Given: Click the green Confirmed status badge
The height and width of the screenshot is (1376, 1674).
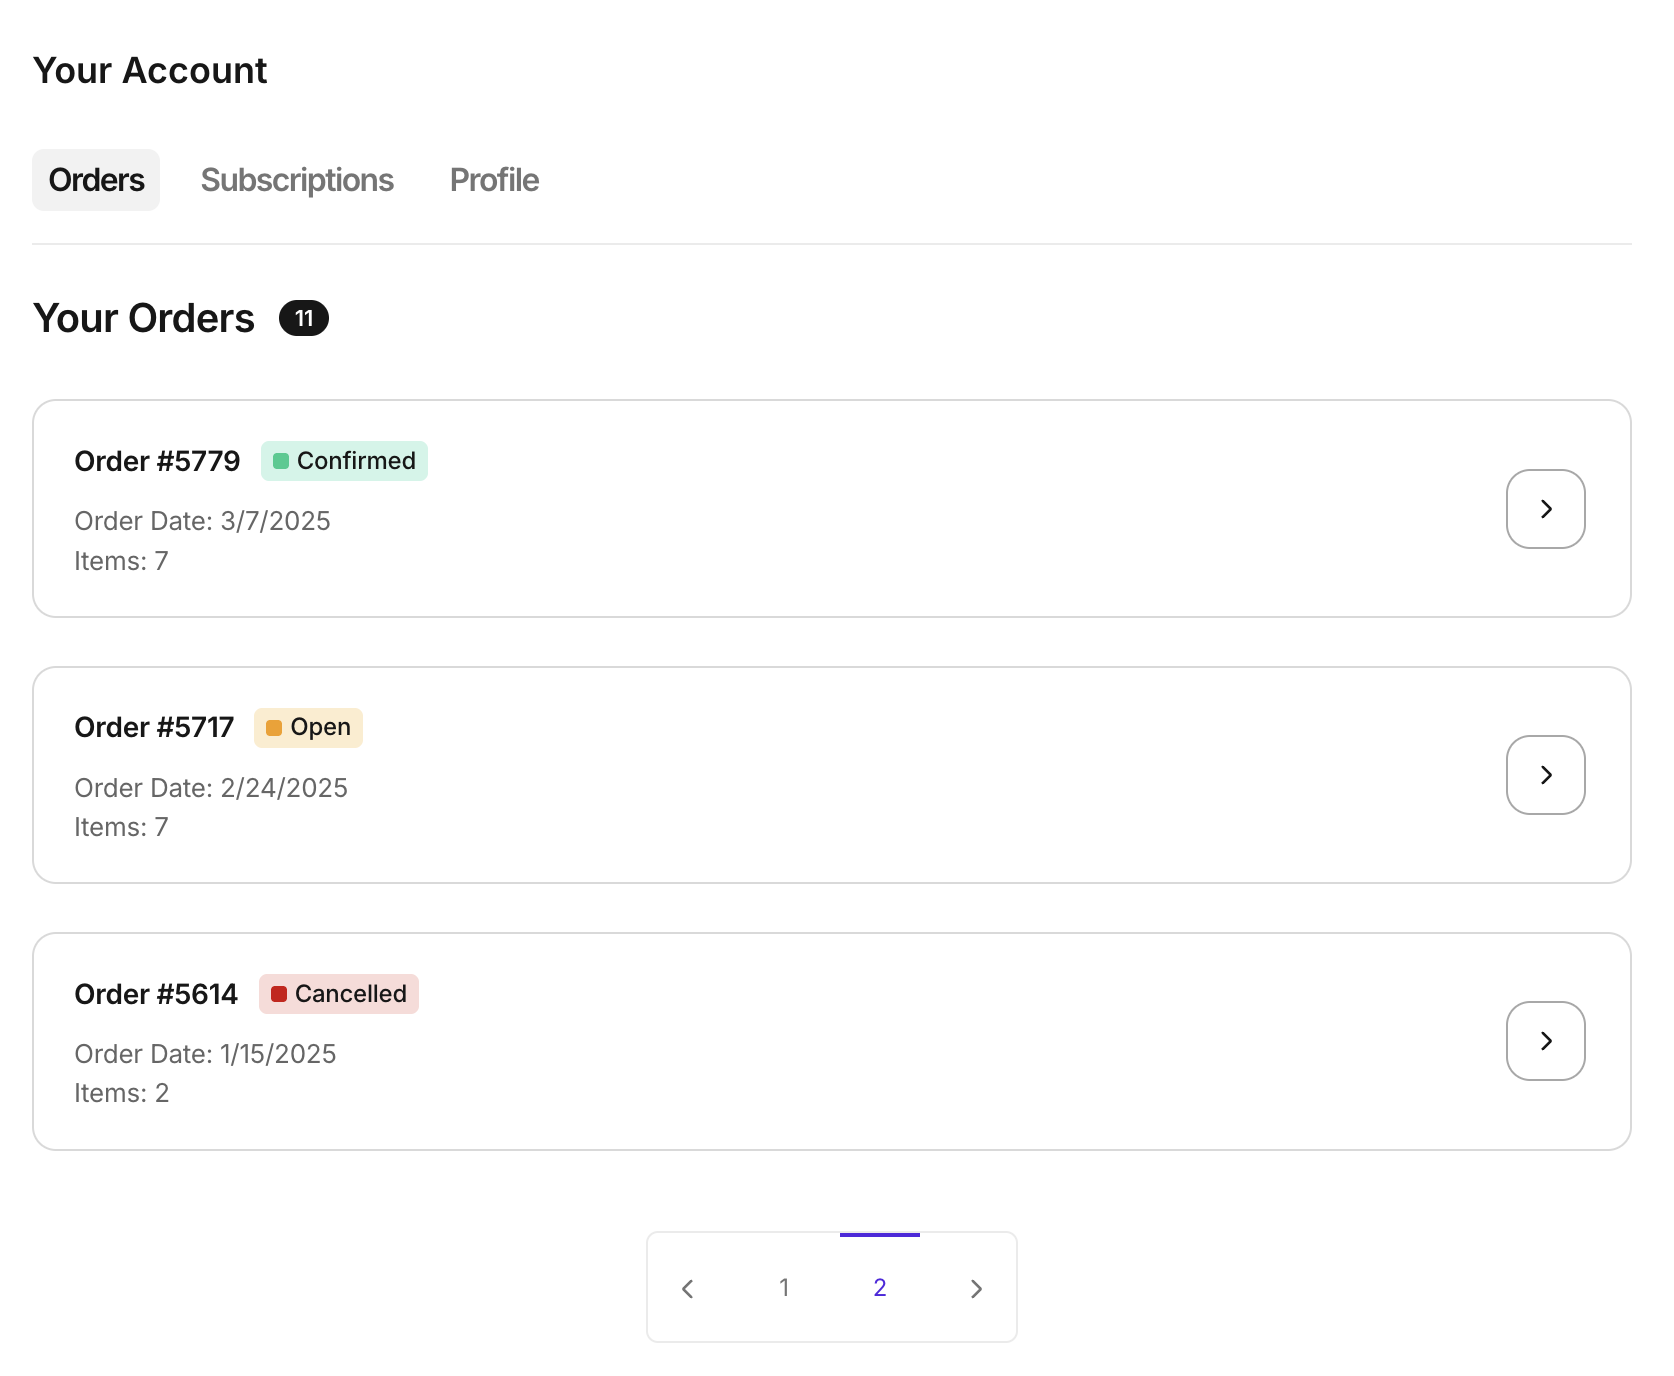Looking at the screenshot, I should pos(344,461).
